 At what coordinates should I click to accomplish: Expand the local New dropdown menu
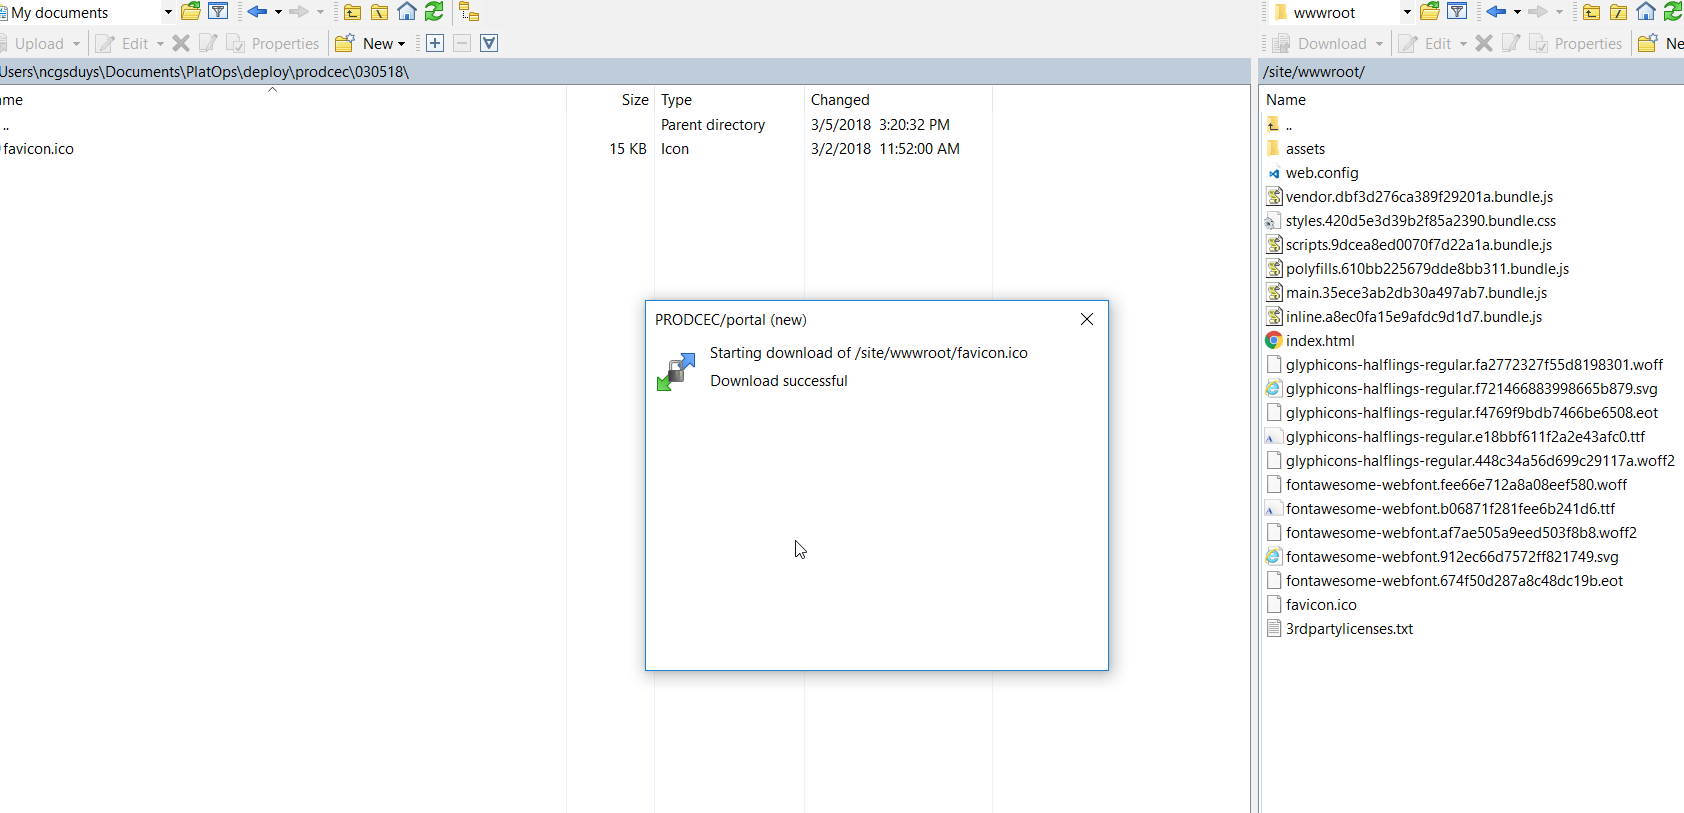pos(401,44)
